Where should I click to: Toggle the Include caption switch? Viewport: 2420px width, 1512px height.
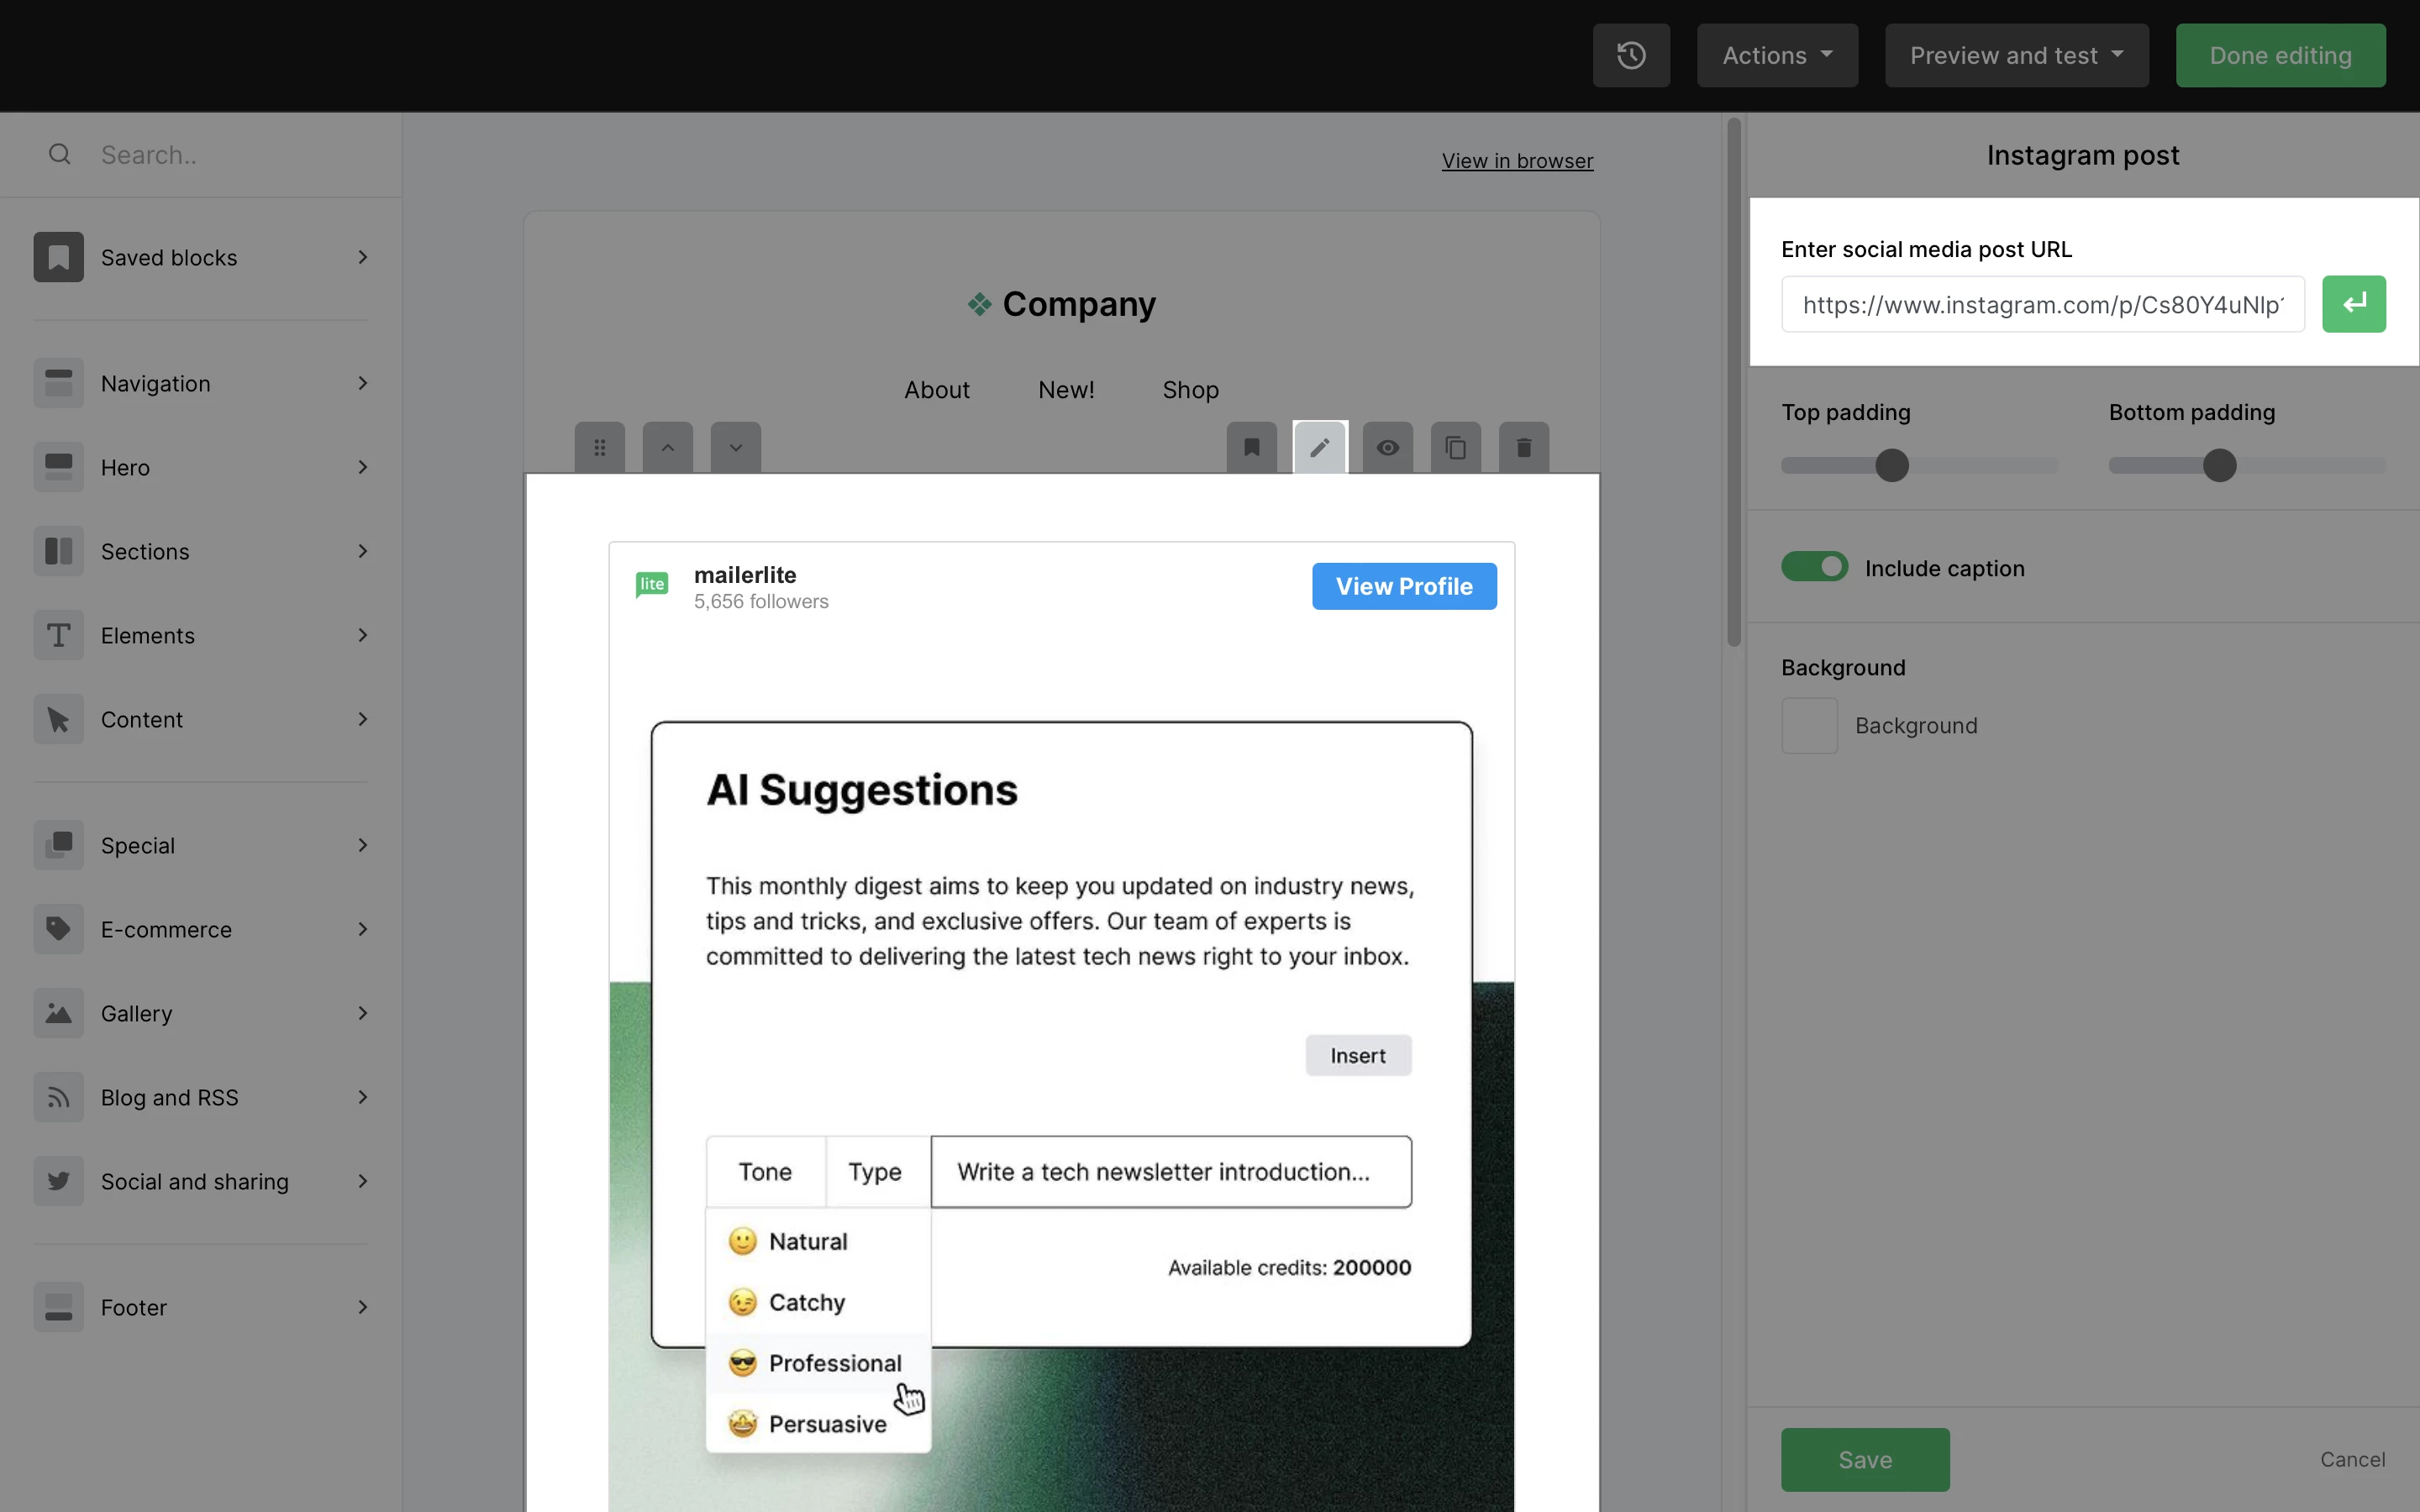point(1814,567)
